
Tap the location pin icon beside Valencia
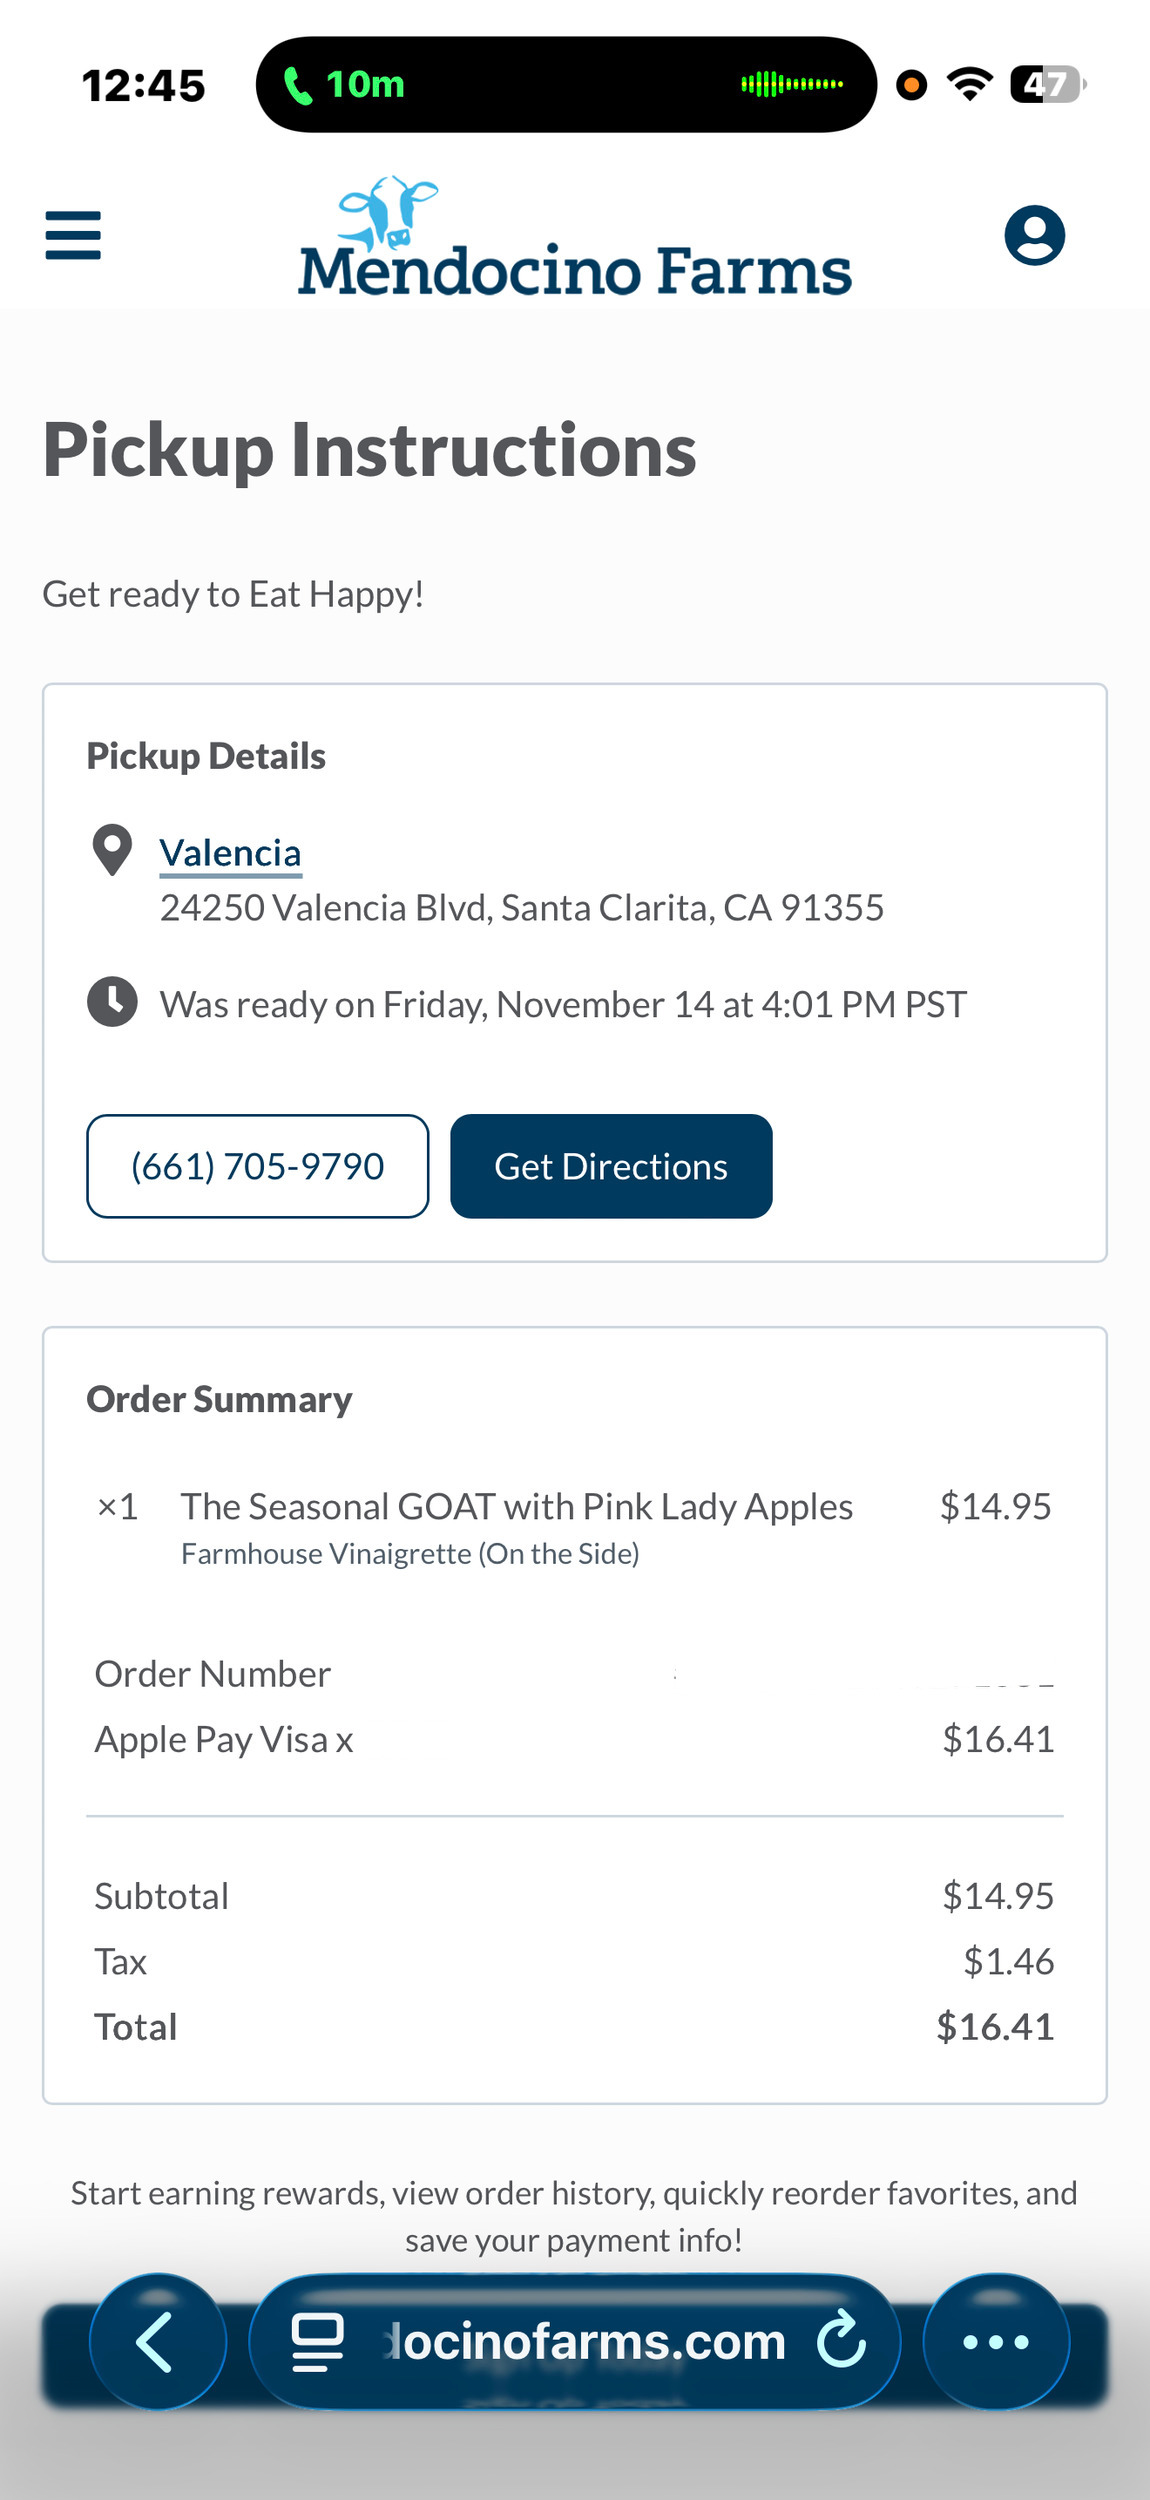click(x=112, y=850)
